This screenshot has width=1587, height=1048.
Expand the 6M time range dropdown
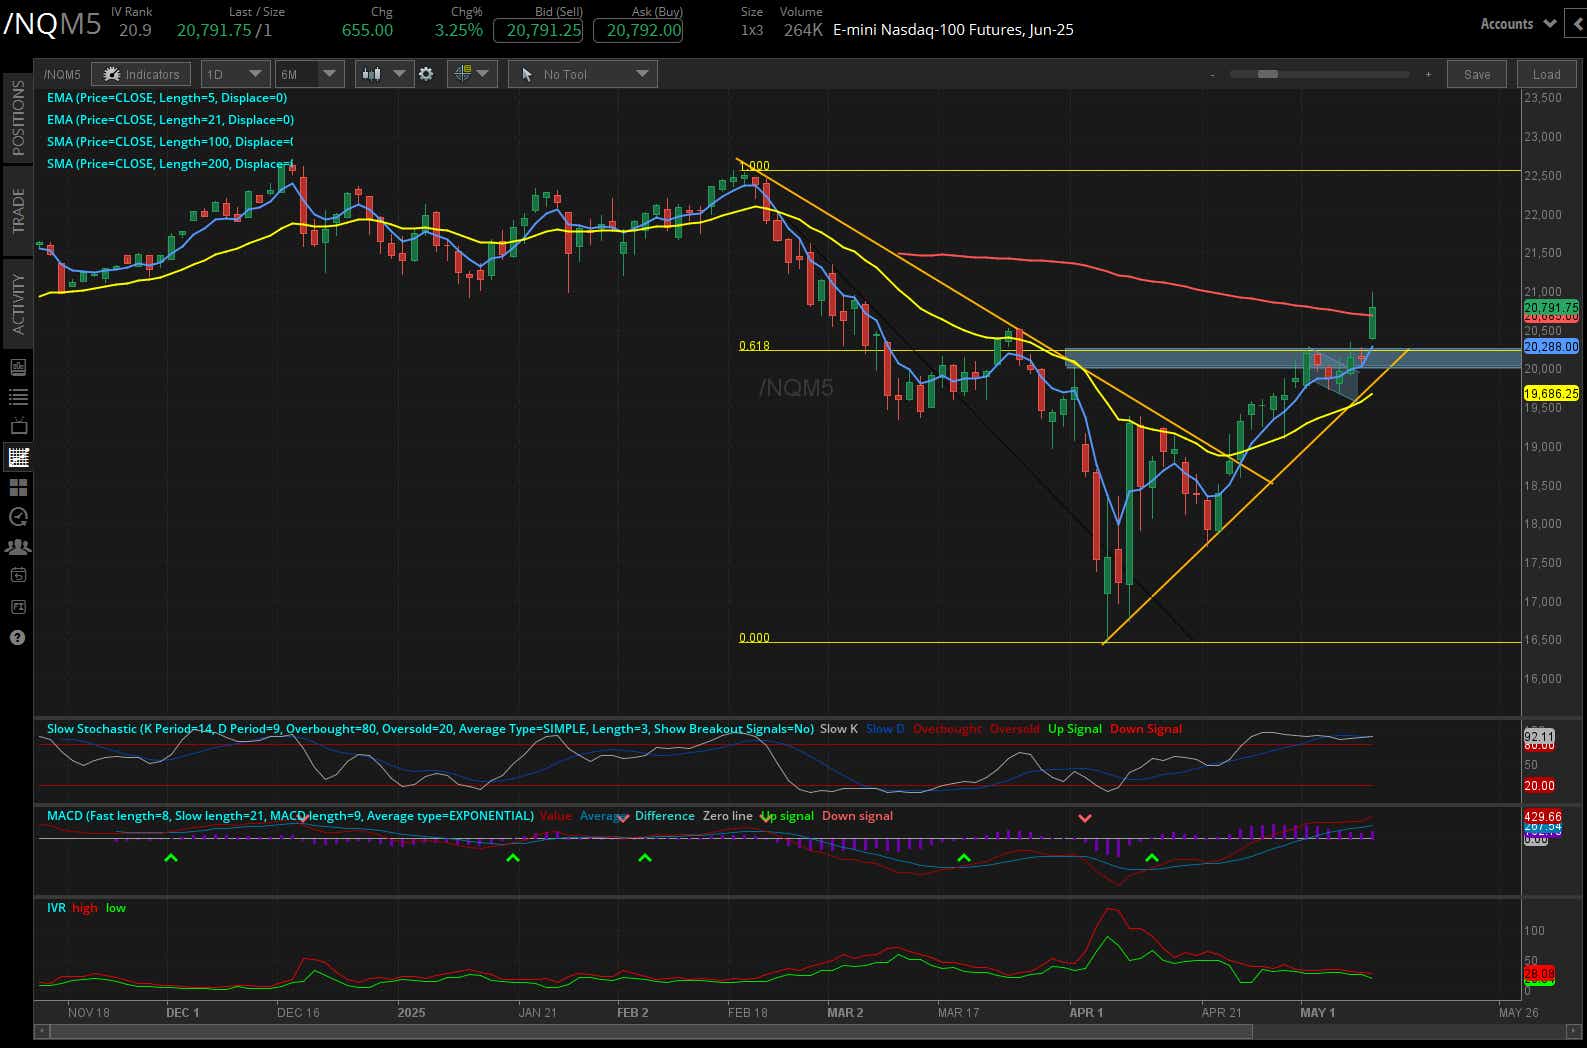coord(310,74)
